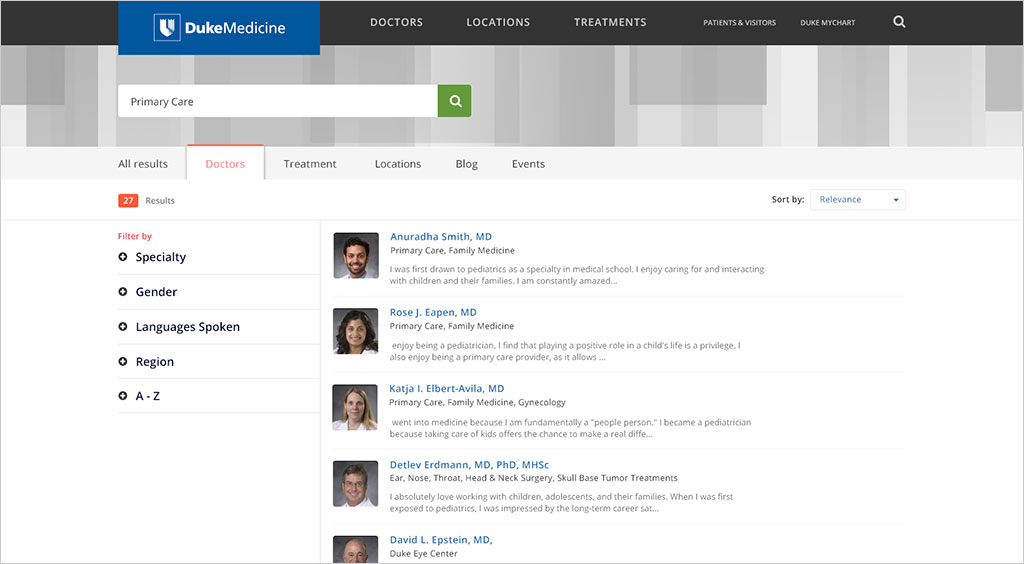Open Anuradha Smith, MD profile link

click(441, 237)
